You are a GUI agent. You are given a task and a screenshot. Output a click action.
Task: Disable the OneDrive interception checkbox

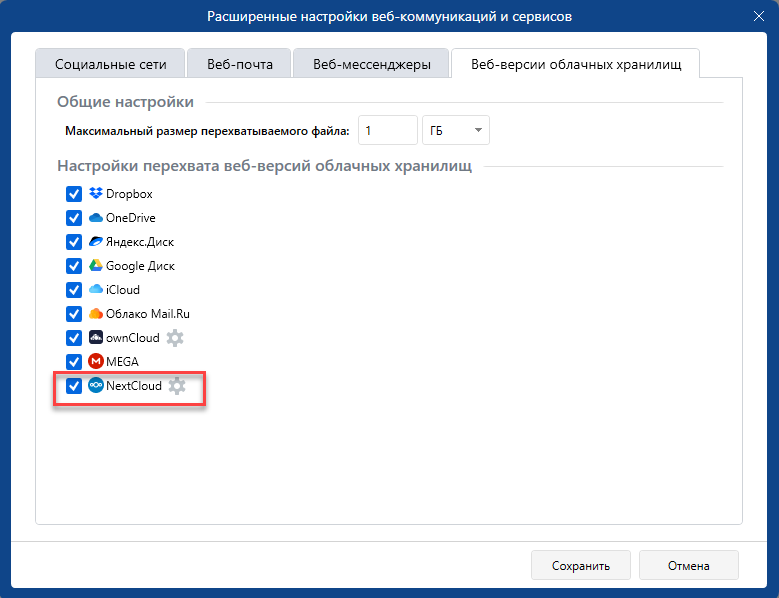(73, 218)
